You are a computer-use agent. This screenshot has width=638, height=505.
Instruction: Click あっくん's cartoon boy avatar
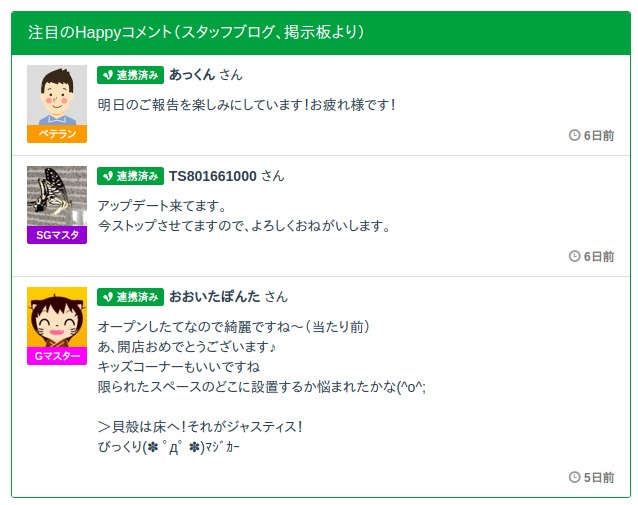[x=57, y=95]
